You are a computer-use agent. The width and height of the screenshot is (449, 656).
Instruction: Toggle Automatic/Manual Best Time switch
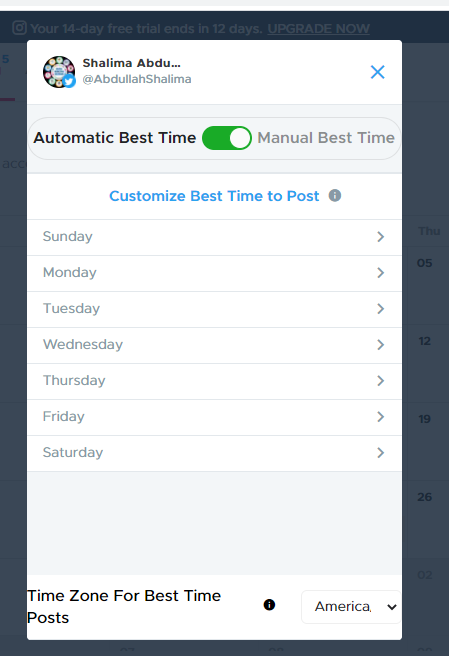click(227, 138)
